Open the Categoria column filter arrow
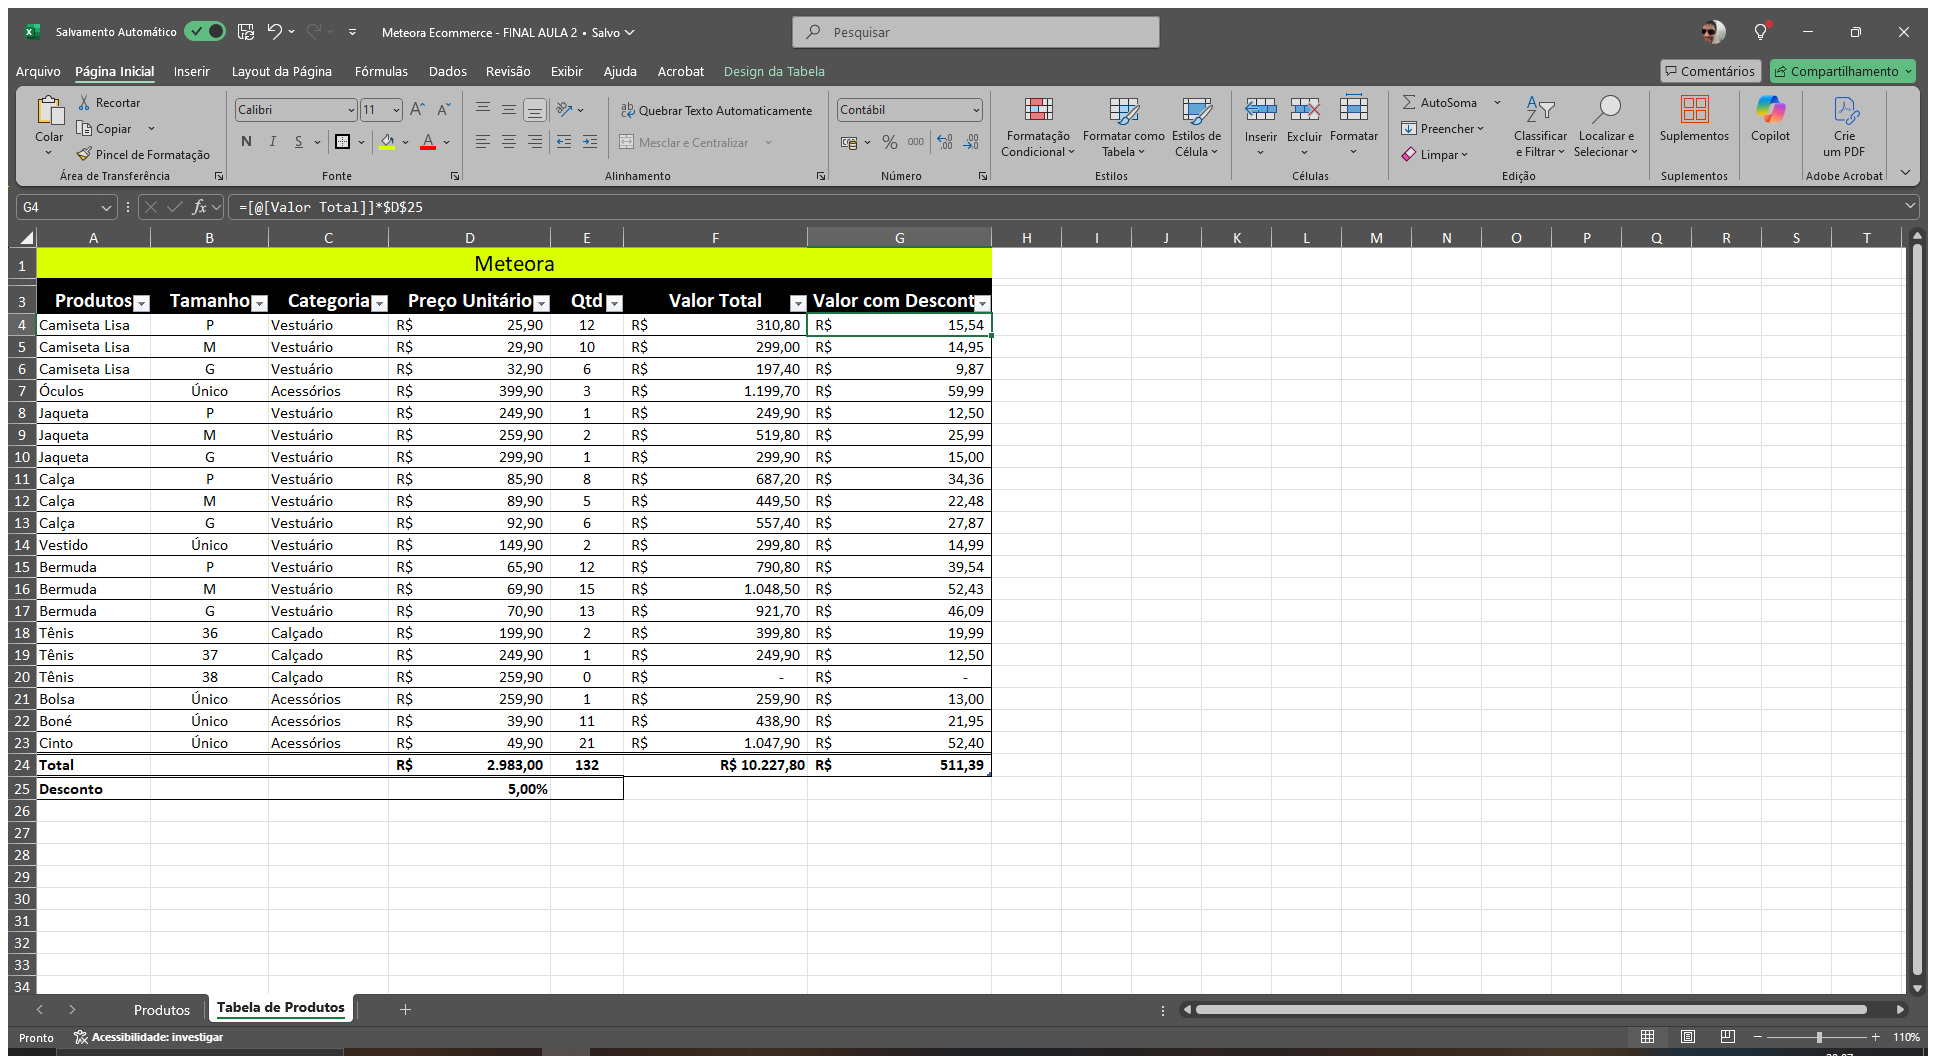Screen dimensions: 1936x1056 click(379, 303)
